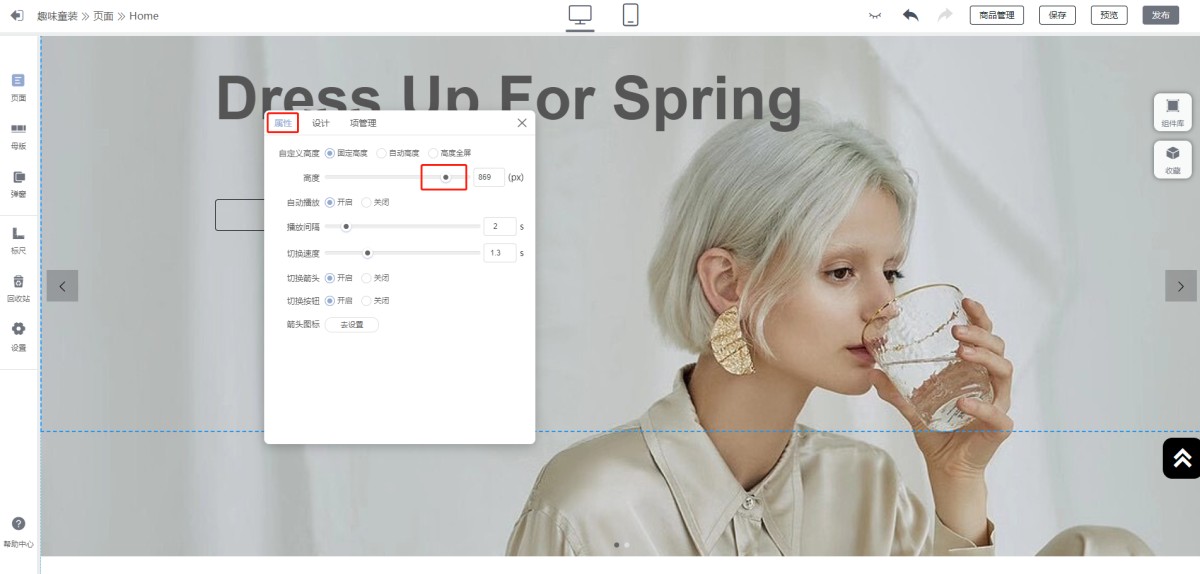Open the 页面 pages panel icon
1200x574 pixels.
pyautogui.click(x=18, y=86)
